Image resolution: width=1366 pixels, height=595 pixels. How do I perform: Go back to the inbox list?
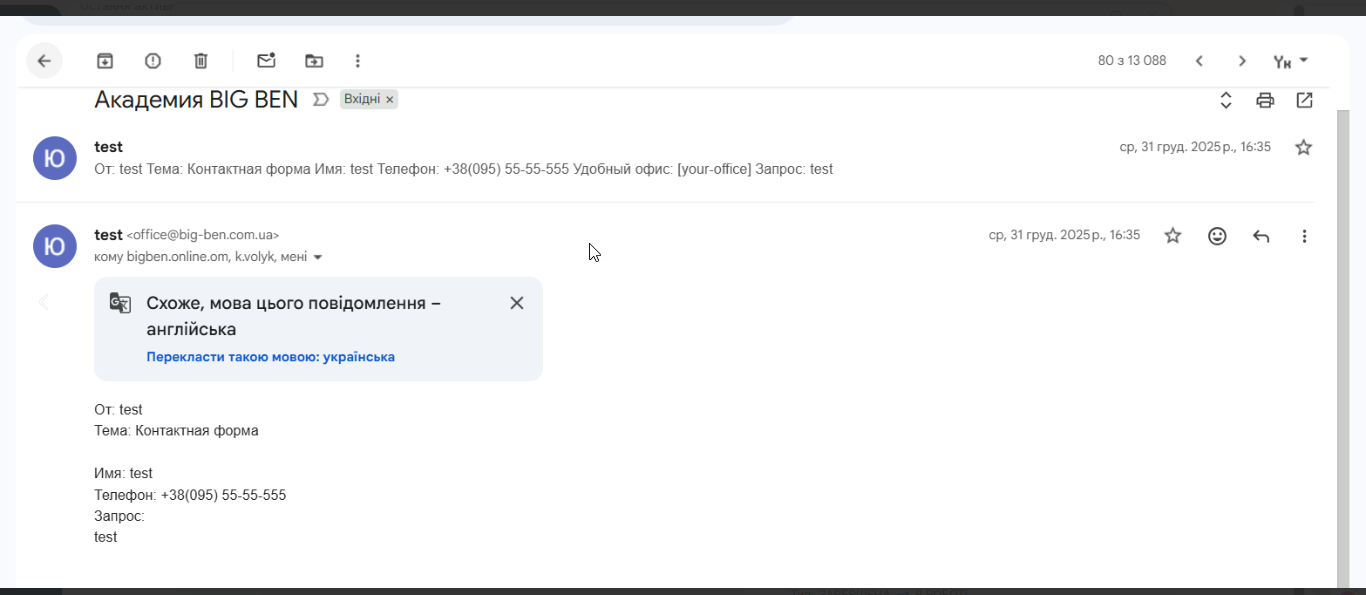[44, 61]
